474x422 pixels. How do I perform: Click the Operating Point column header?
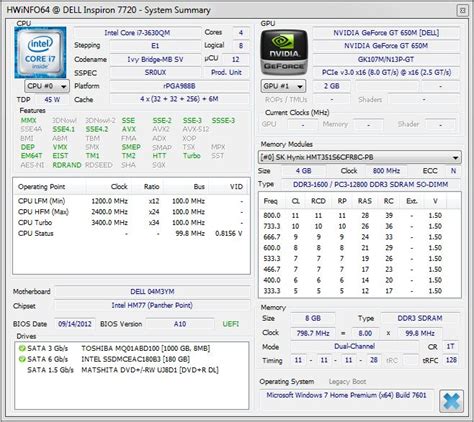pos(49,187)
